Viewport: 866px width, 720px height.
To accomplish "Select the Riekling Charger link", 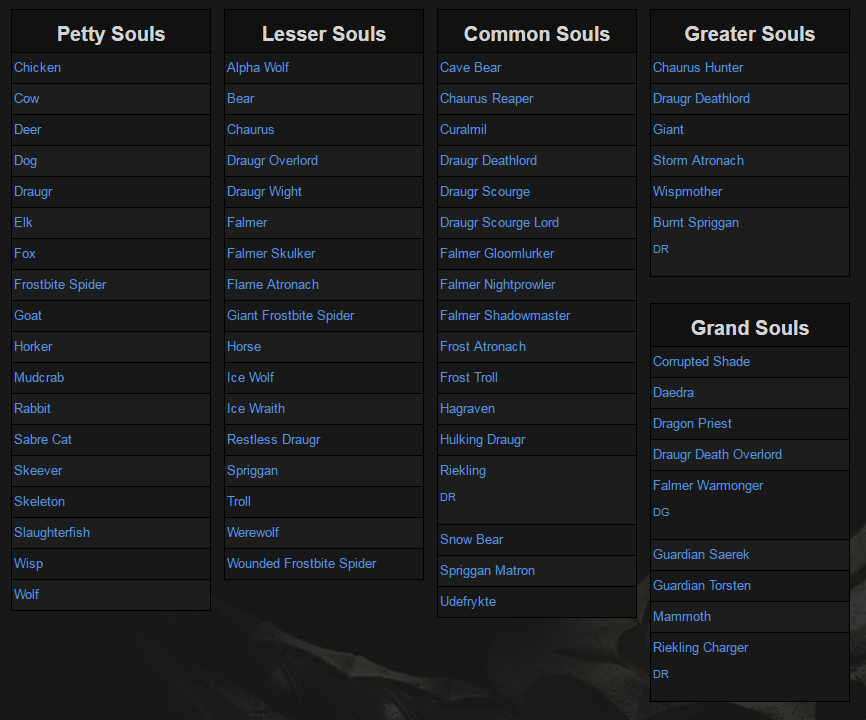I will tap(700, 648).
